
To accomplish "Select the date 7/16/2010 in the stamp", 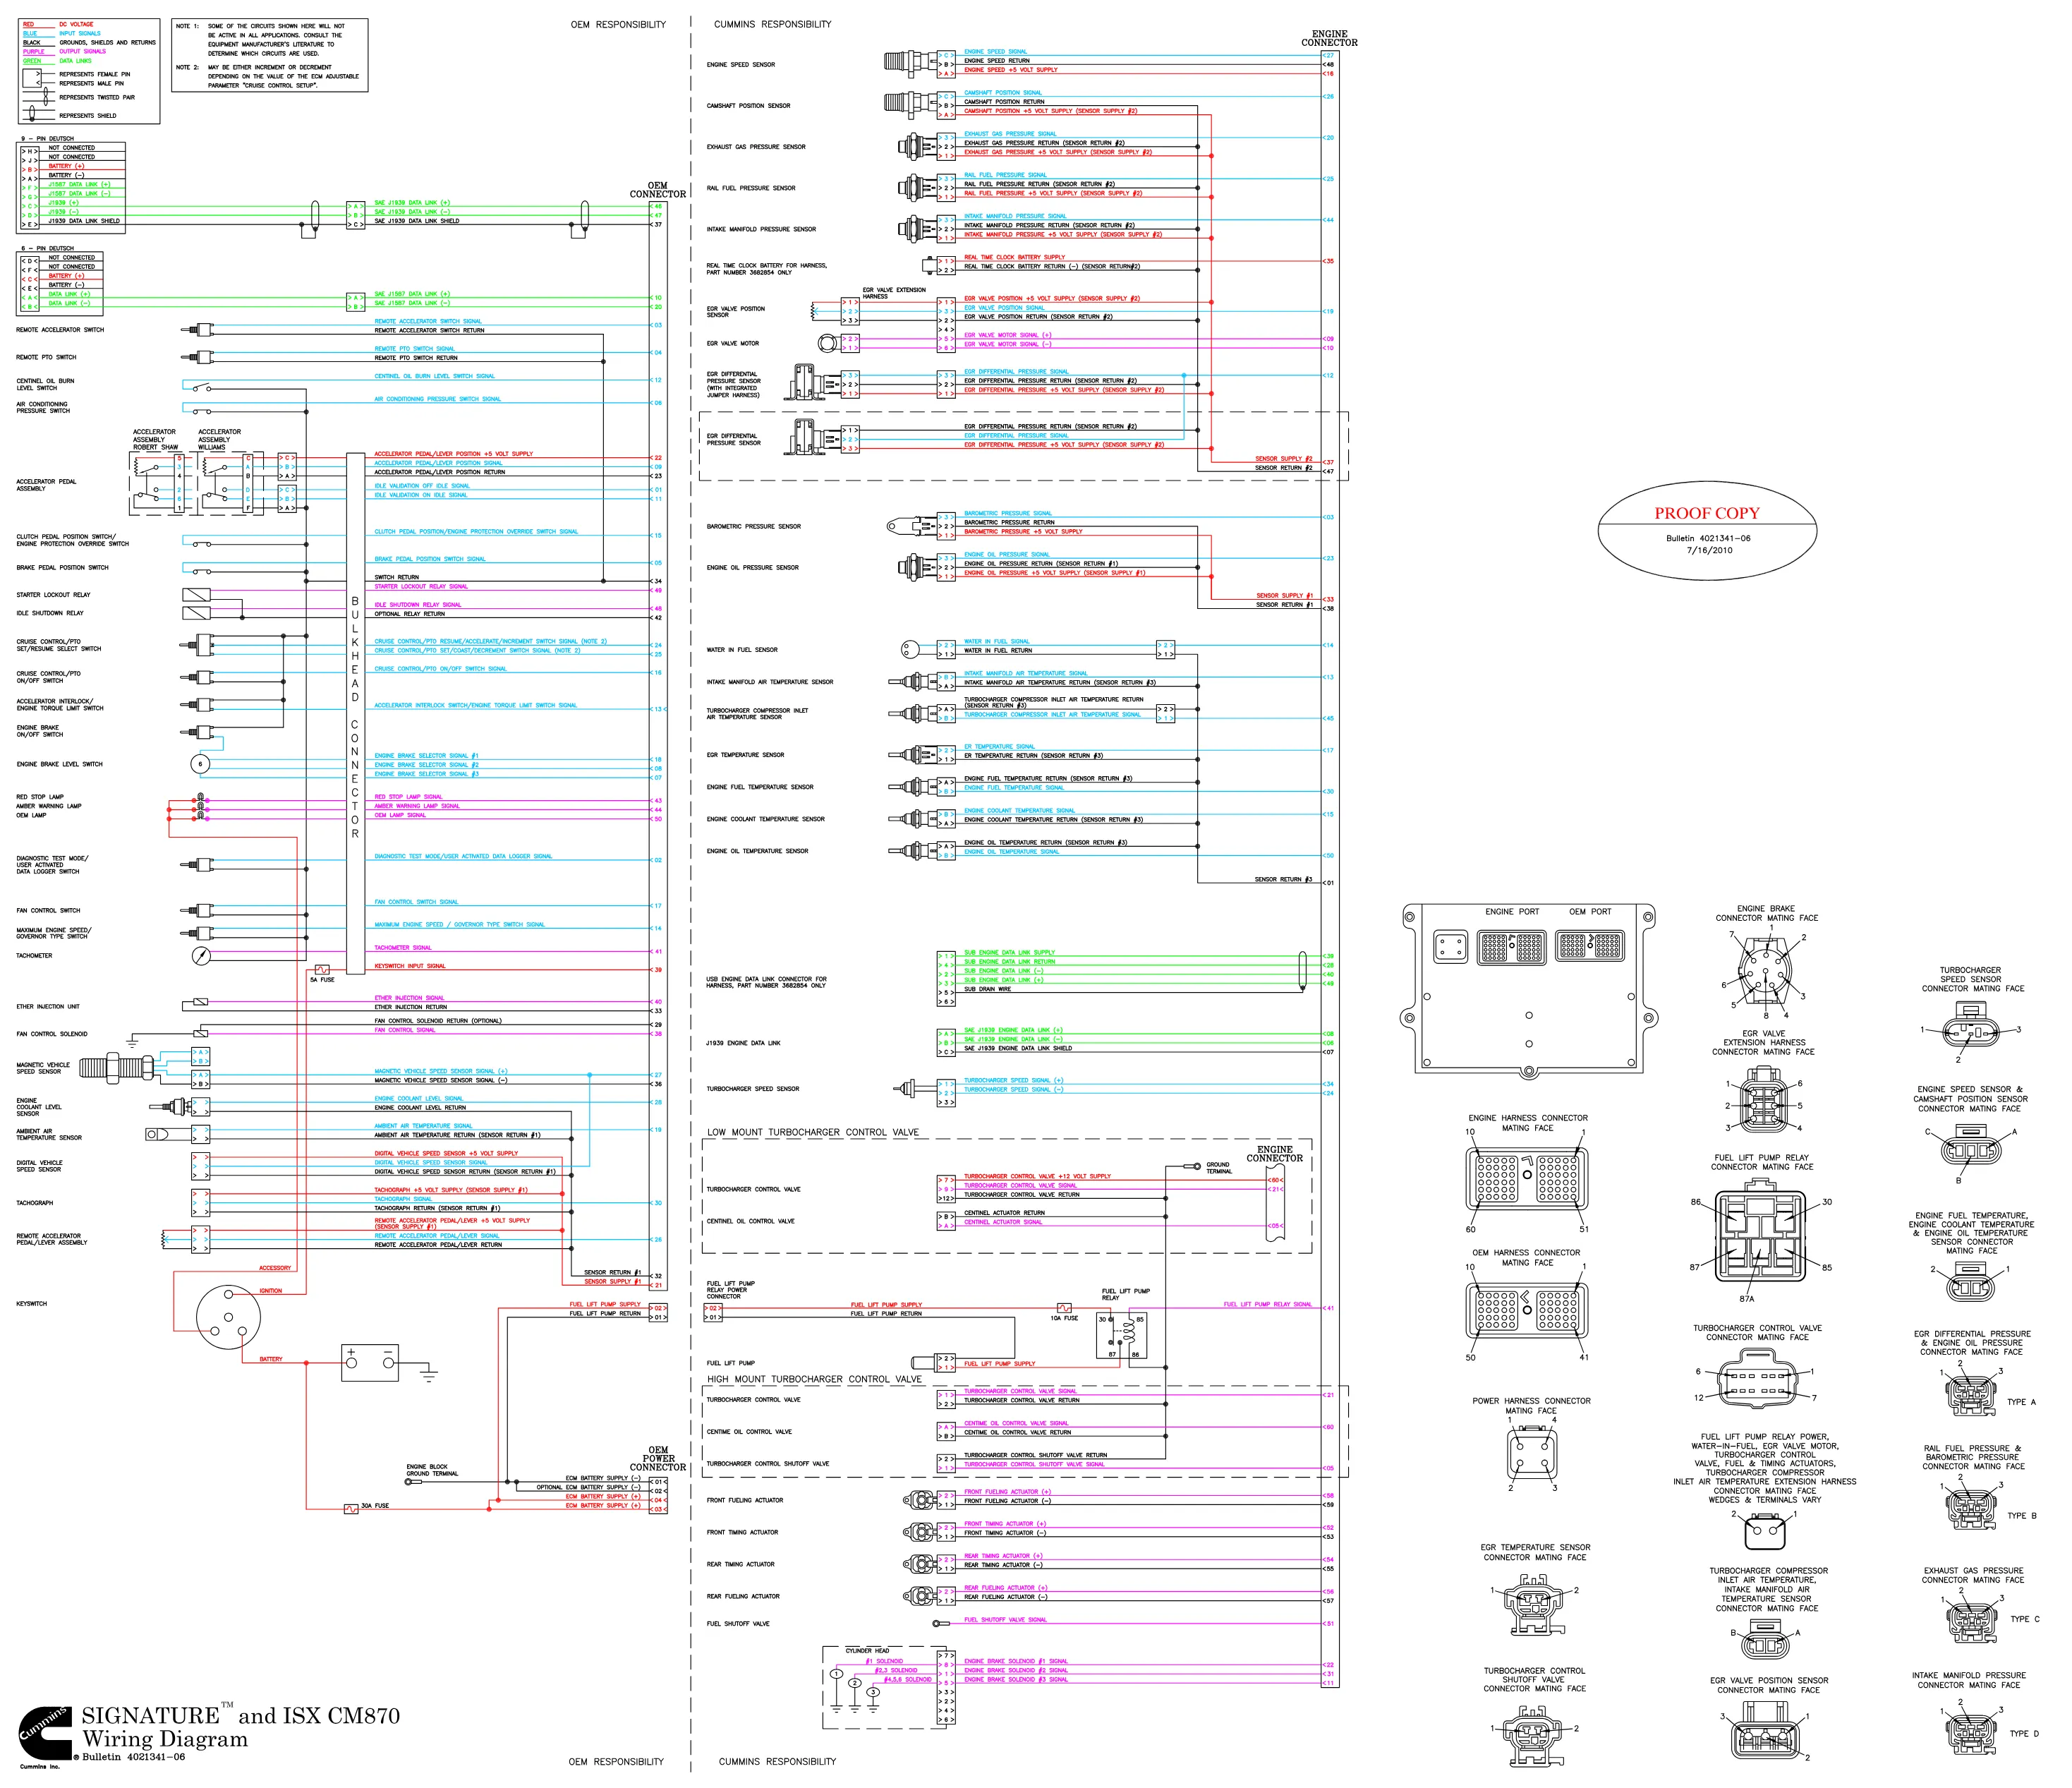I will tap(1709, 550).
